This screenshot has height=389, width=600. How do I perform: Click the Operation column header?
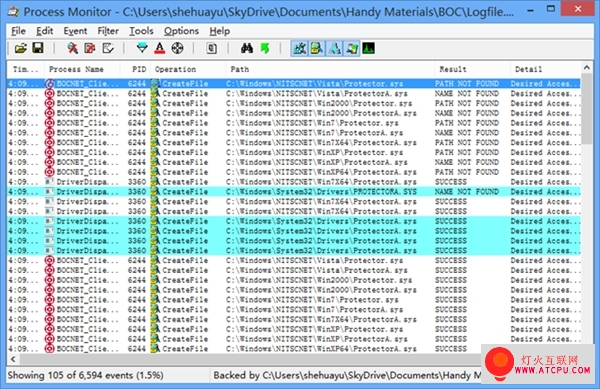pos(188,69)
